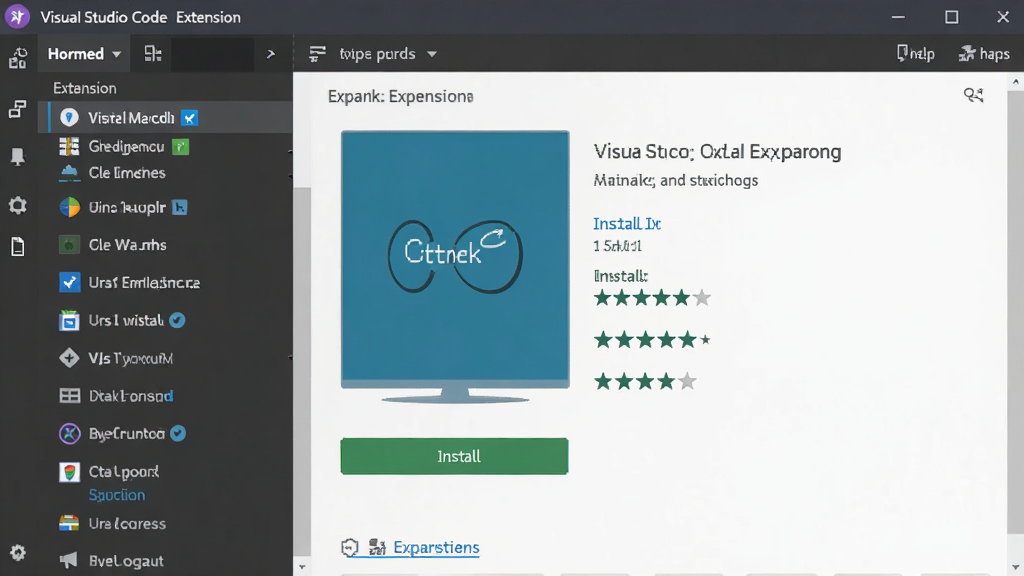
Task: Click the four-star rating row
Action: tap(645, 381)
